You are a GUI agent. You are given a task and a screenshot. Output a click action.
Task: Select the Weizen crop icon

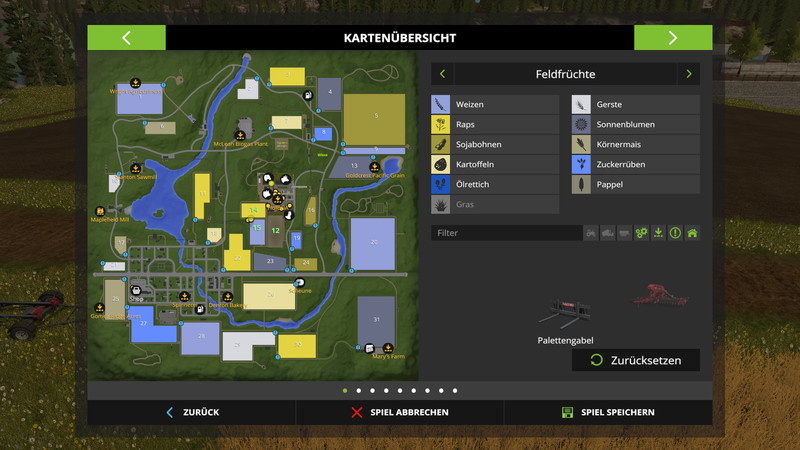click(441, 104)
